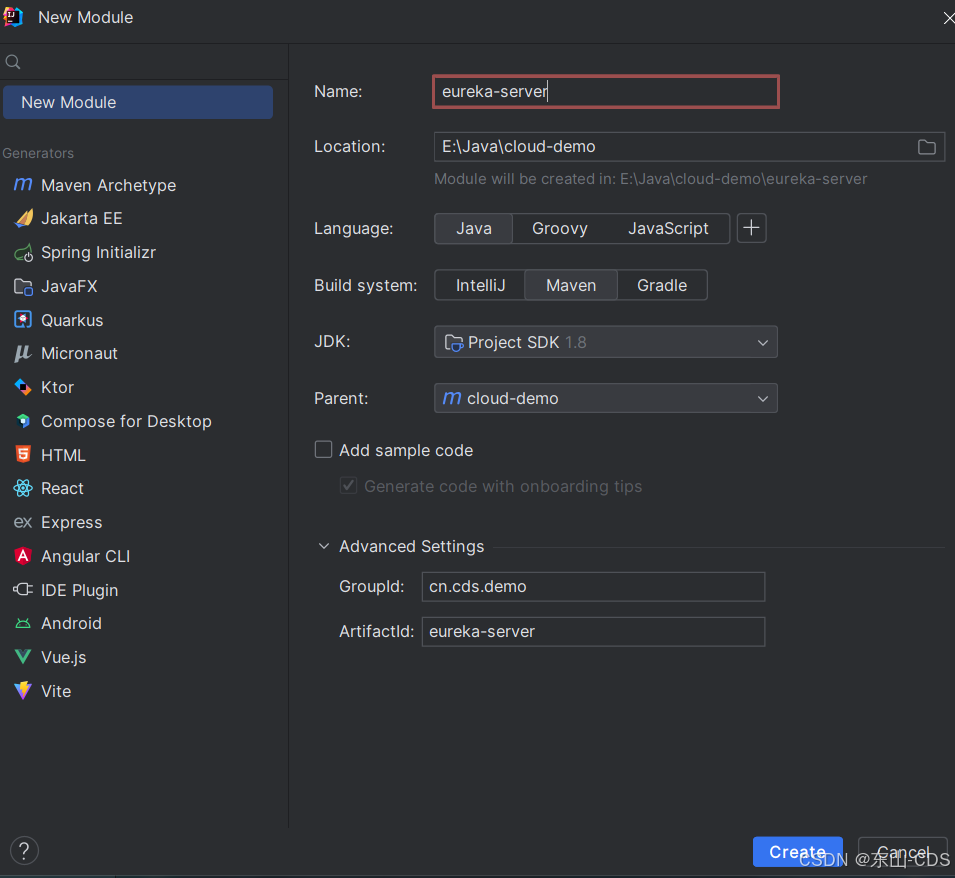Select Quarkus generator label
The image size is (955, 878).
click(x=72, y=320)
